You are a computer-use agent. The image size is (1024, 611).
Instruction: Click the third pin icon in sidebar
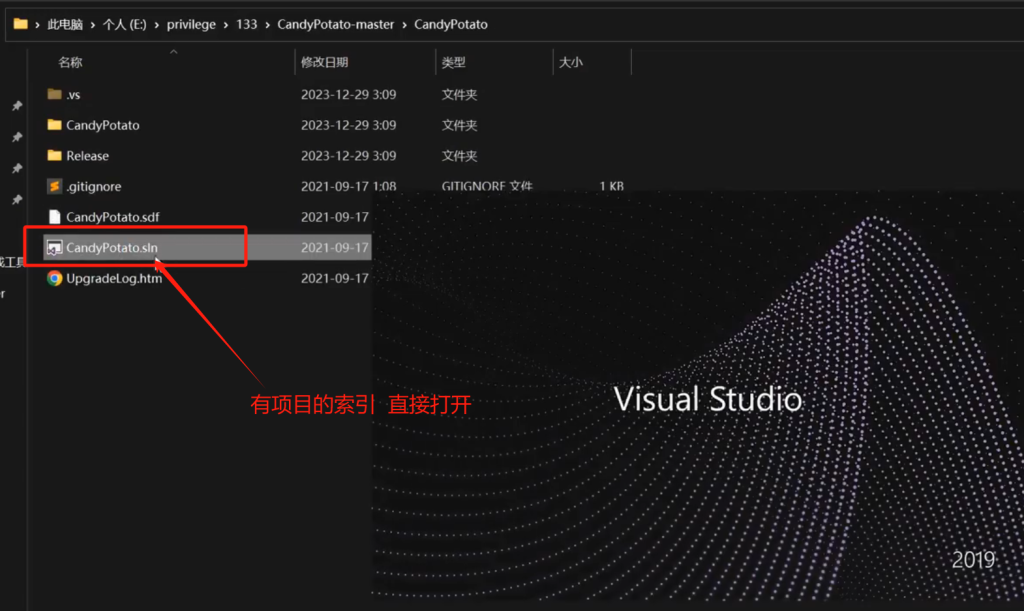pyautogui.click(x=18, y=168)
